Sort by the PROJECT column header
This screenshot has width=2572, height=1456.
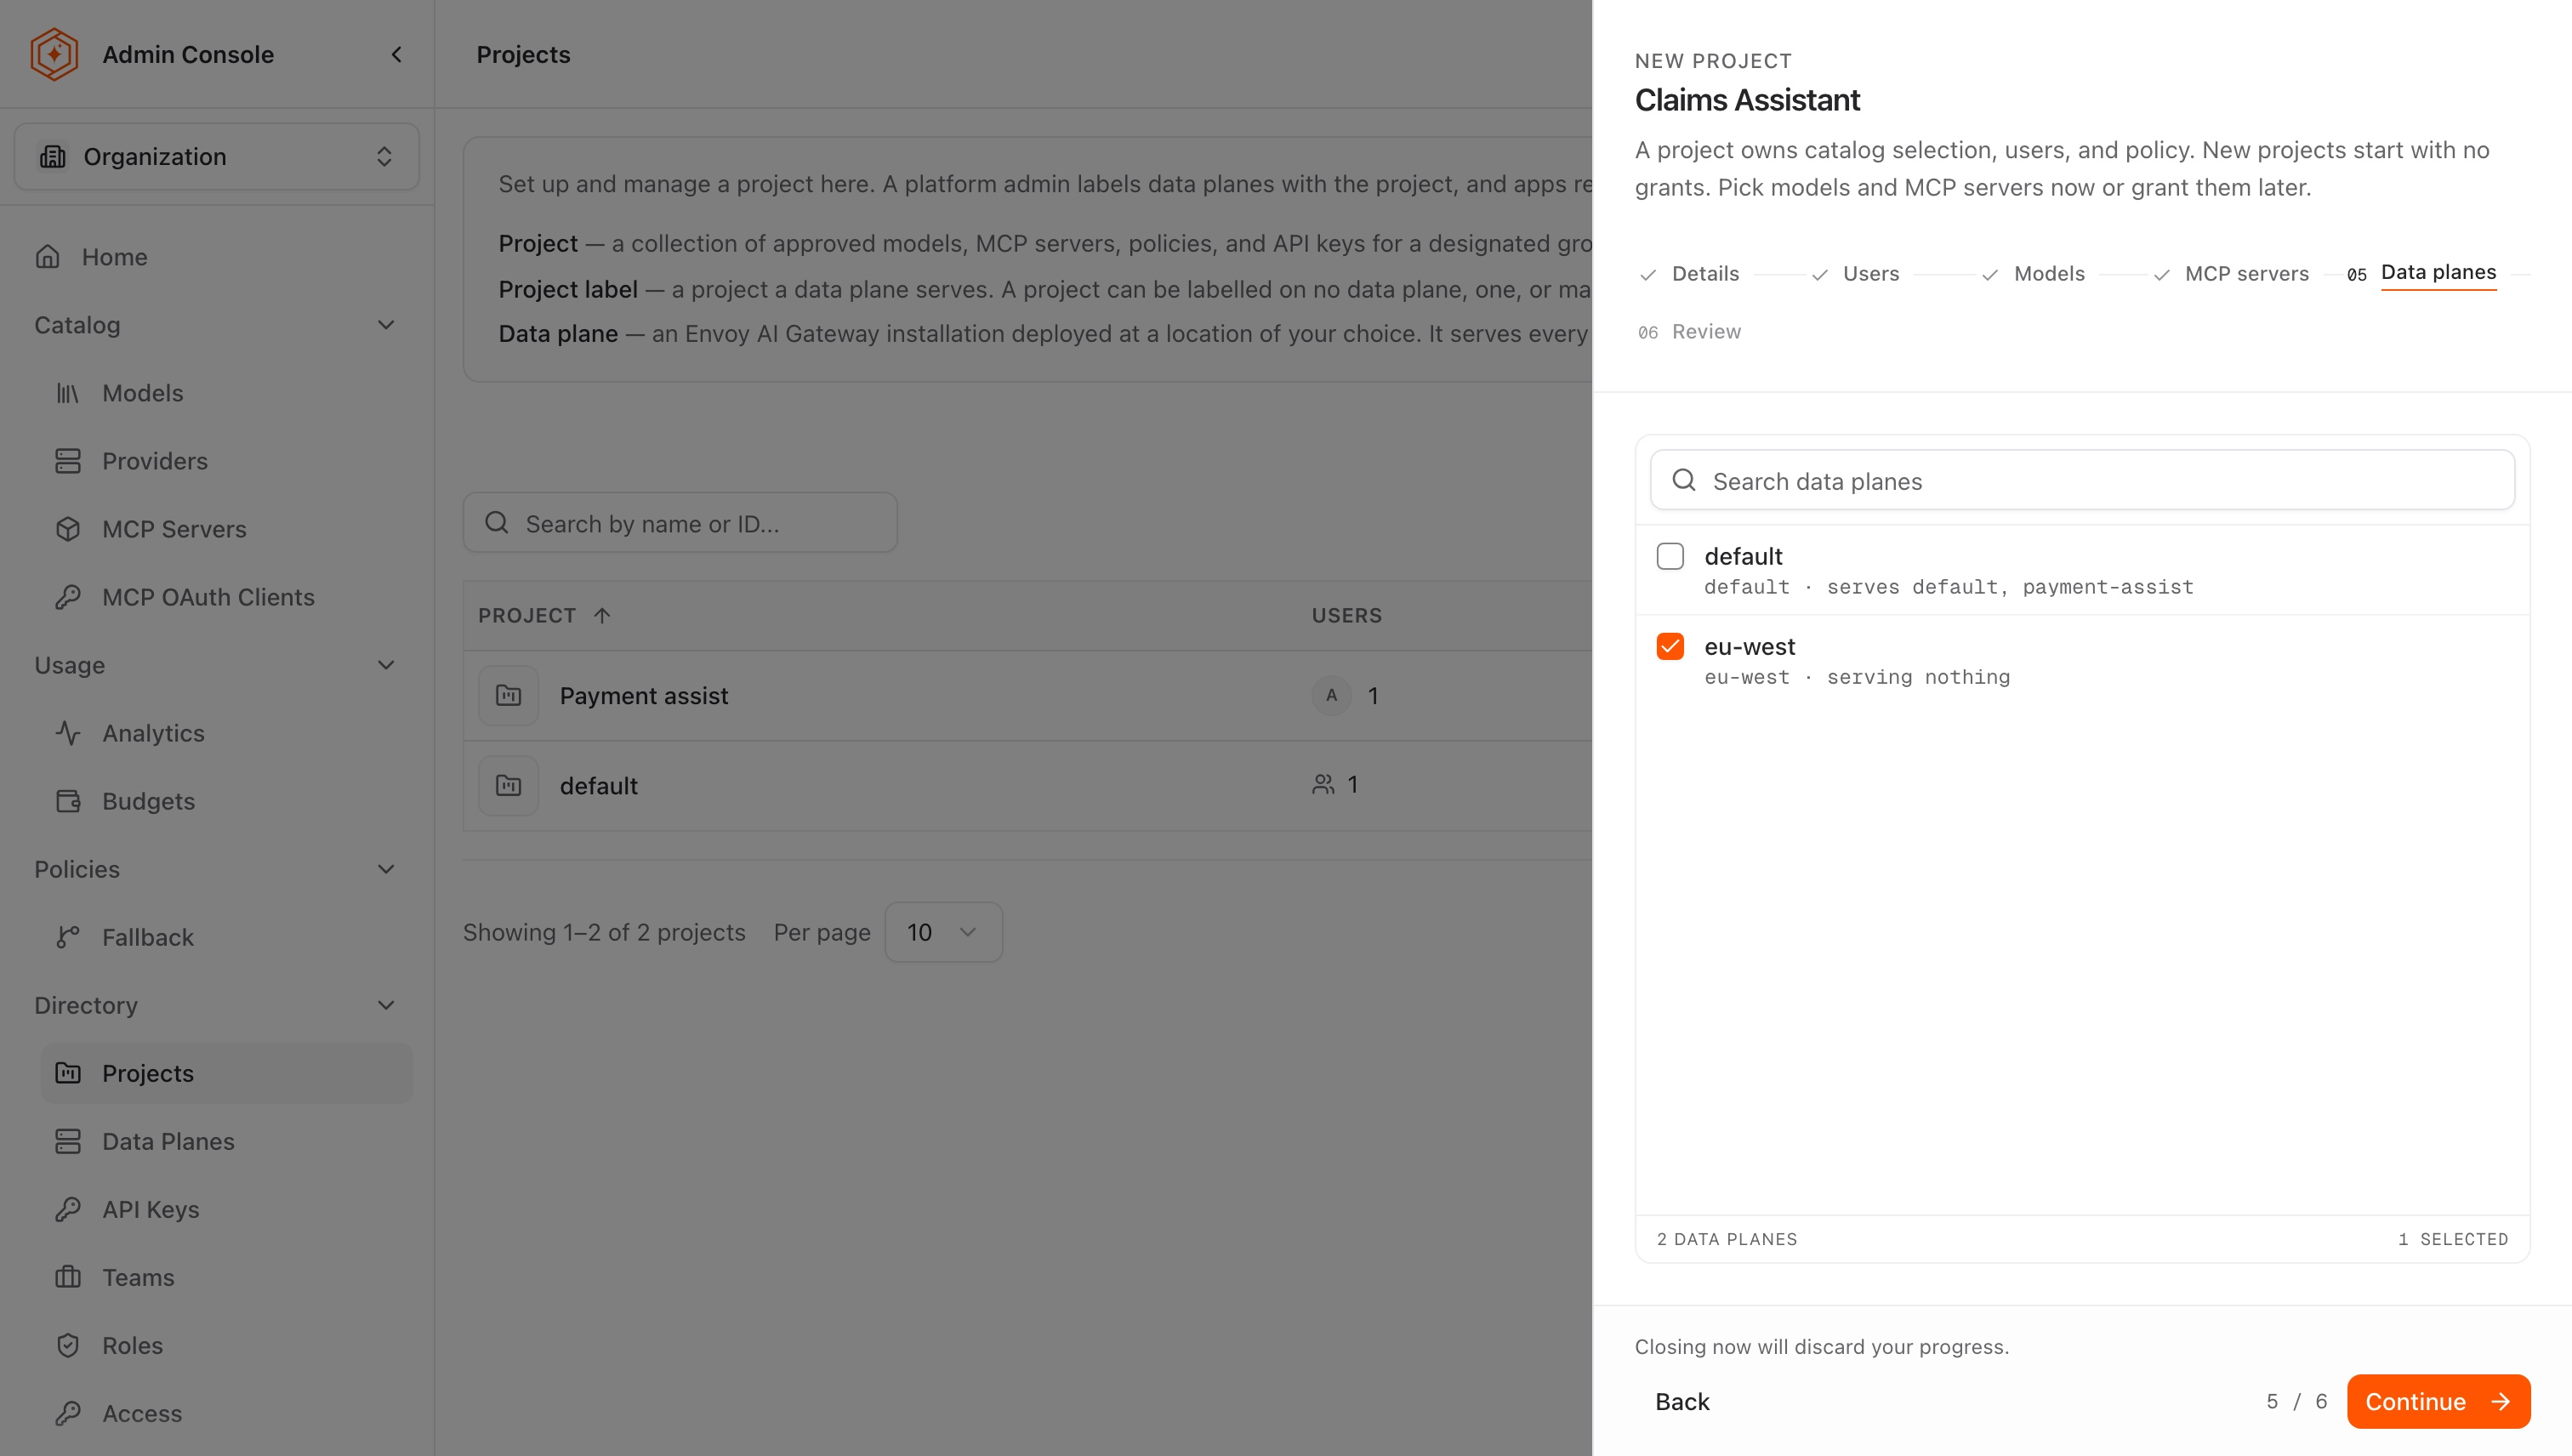coord(544,616)
